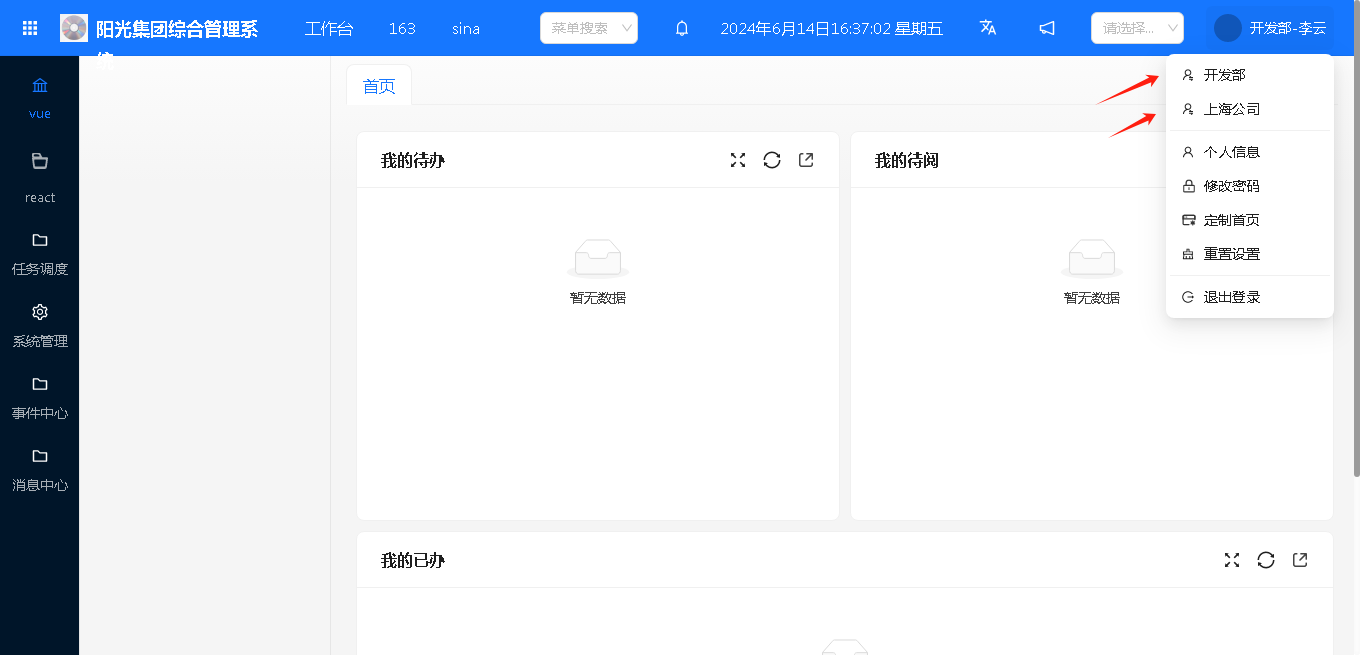Open 消息中心 folder in sidebar
Image resolution: width=1360 pixels, height=655 pixels.
[40, 469]
